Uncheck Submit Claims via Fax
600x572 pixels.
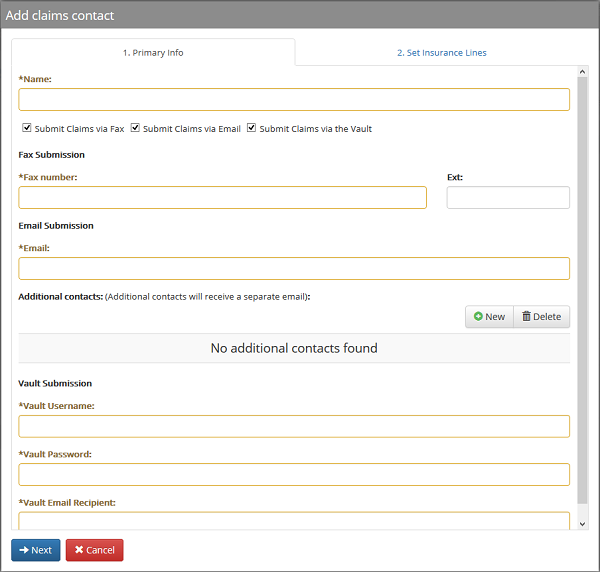[27, 128]
